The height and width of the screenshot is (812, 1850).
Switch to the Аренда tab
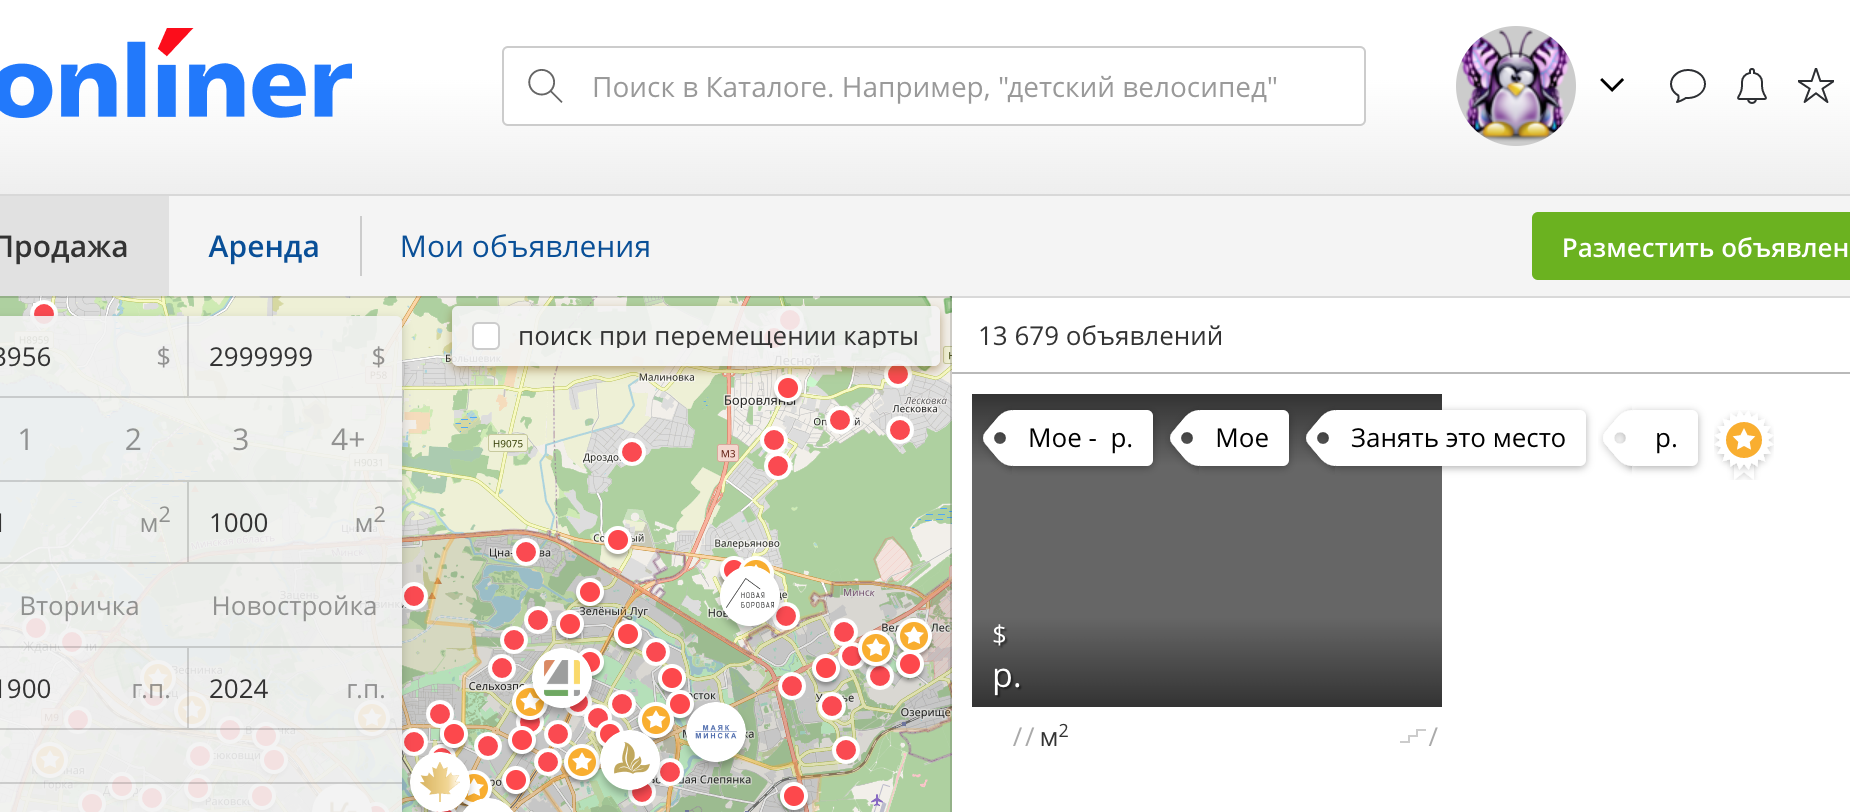click(x=264, y=246)
